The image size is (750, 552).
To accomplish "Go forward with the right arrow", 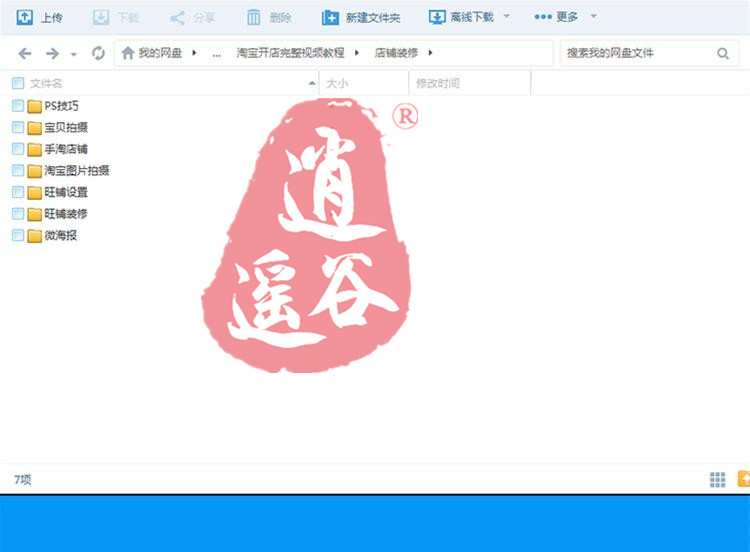I will [52, 53].
